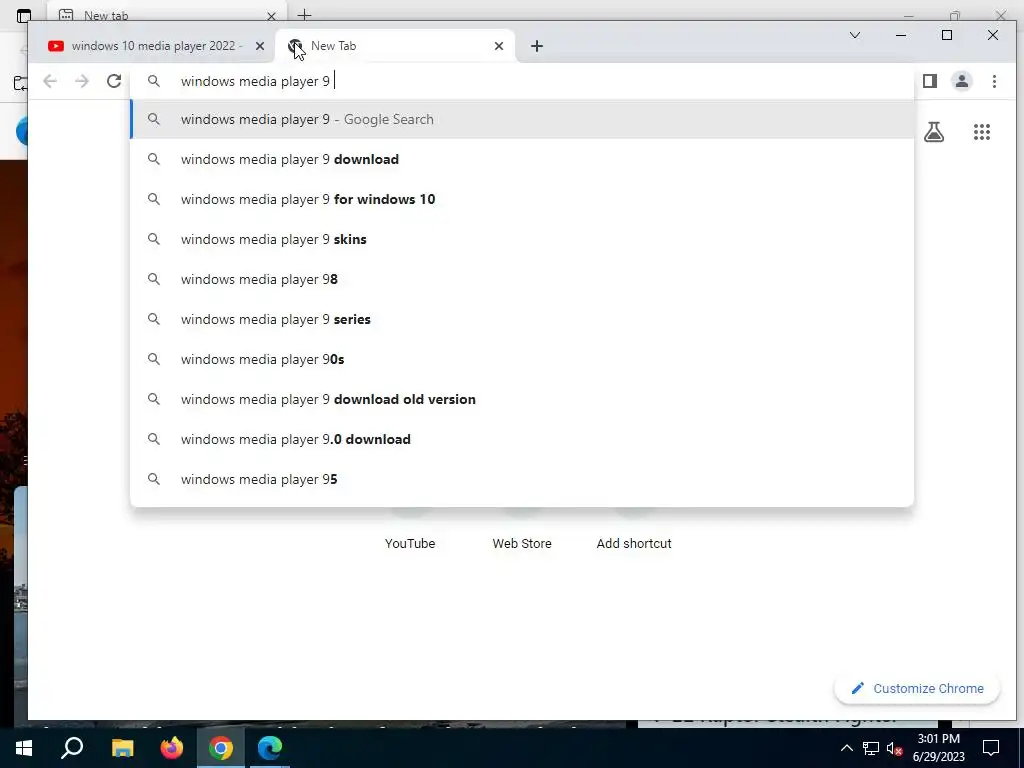
Task: Close the YouTube media player tab
Action: pos(259,46)
